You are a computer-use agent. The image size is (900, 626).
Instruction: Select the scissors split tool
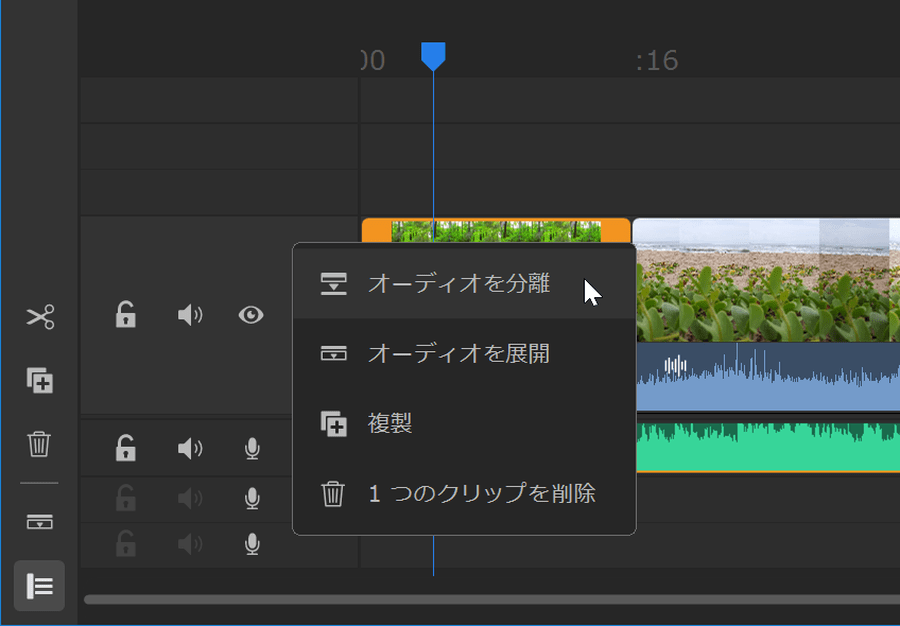[x=40, y=318]
